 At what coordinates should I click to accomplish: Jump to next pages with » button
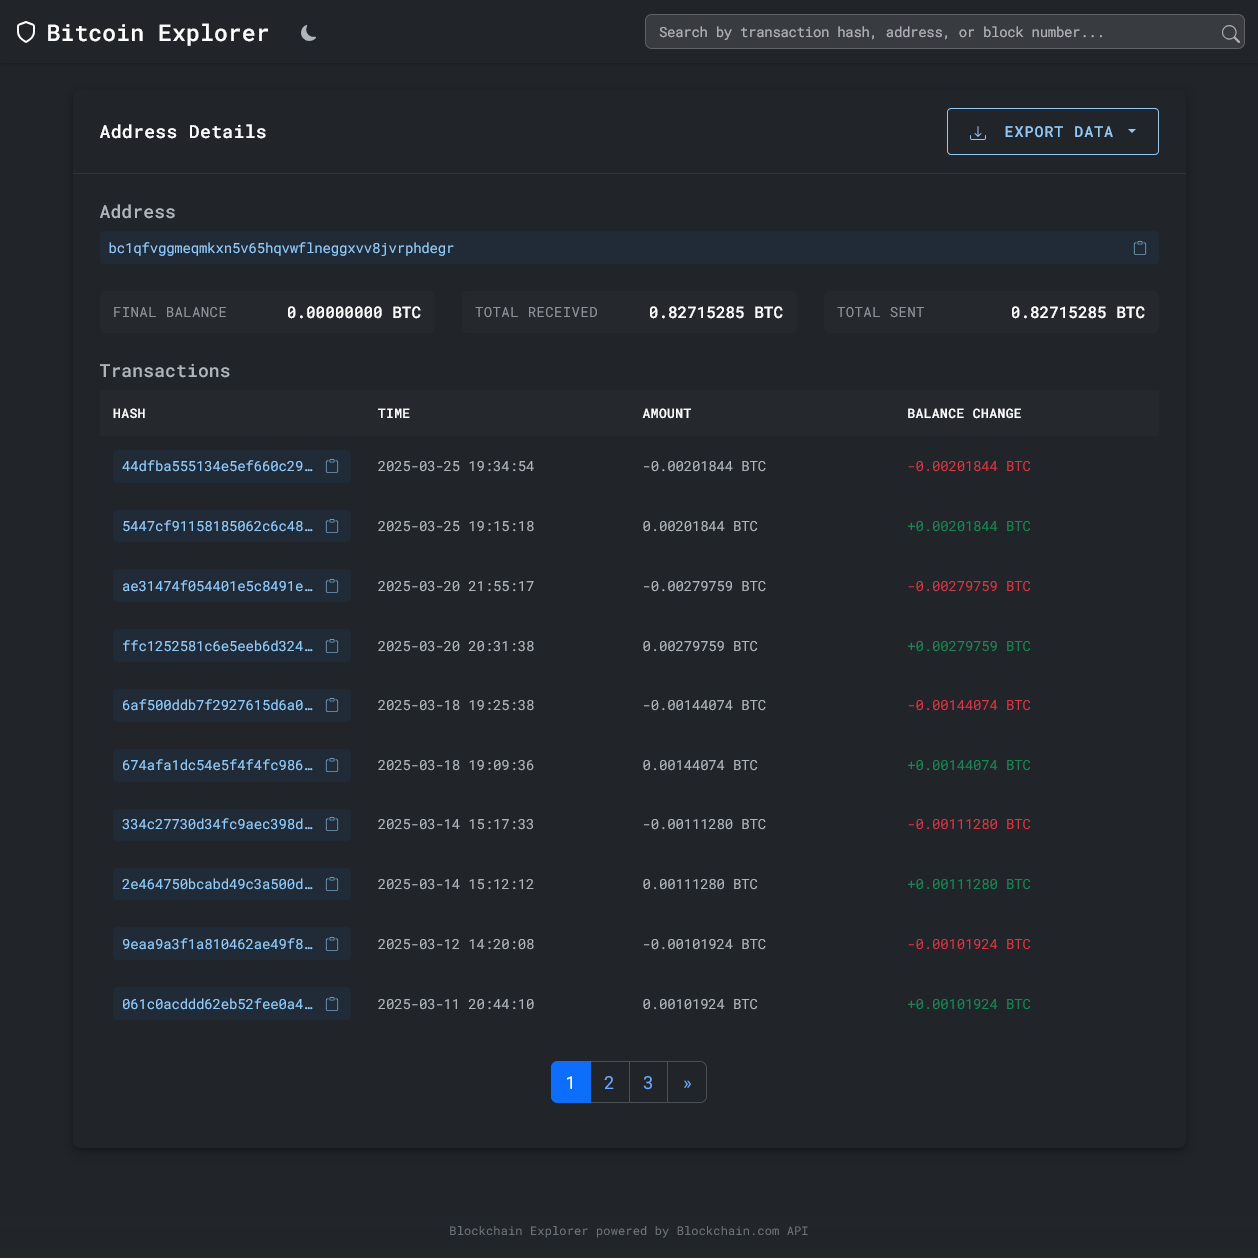(x=687, y=1082)
